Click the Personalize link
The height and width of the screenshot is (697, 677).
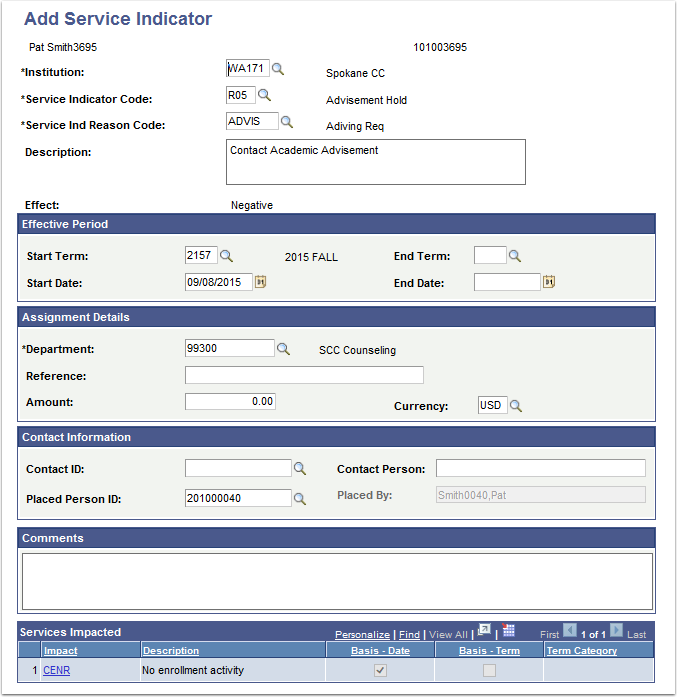pyautogui.click(x=362, y=635)
